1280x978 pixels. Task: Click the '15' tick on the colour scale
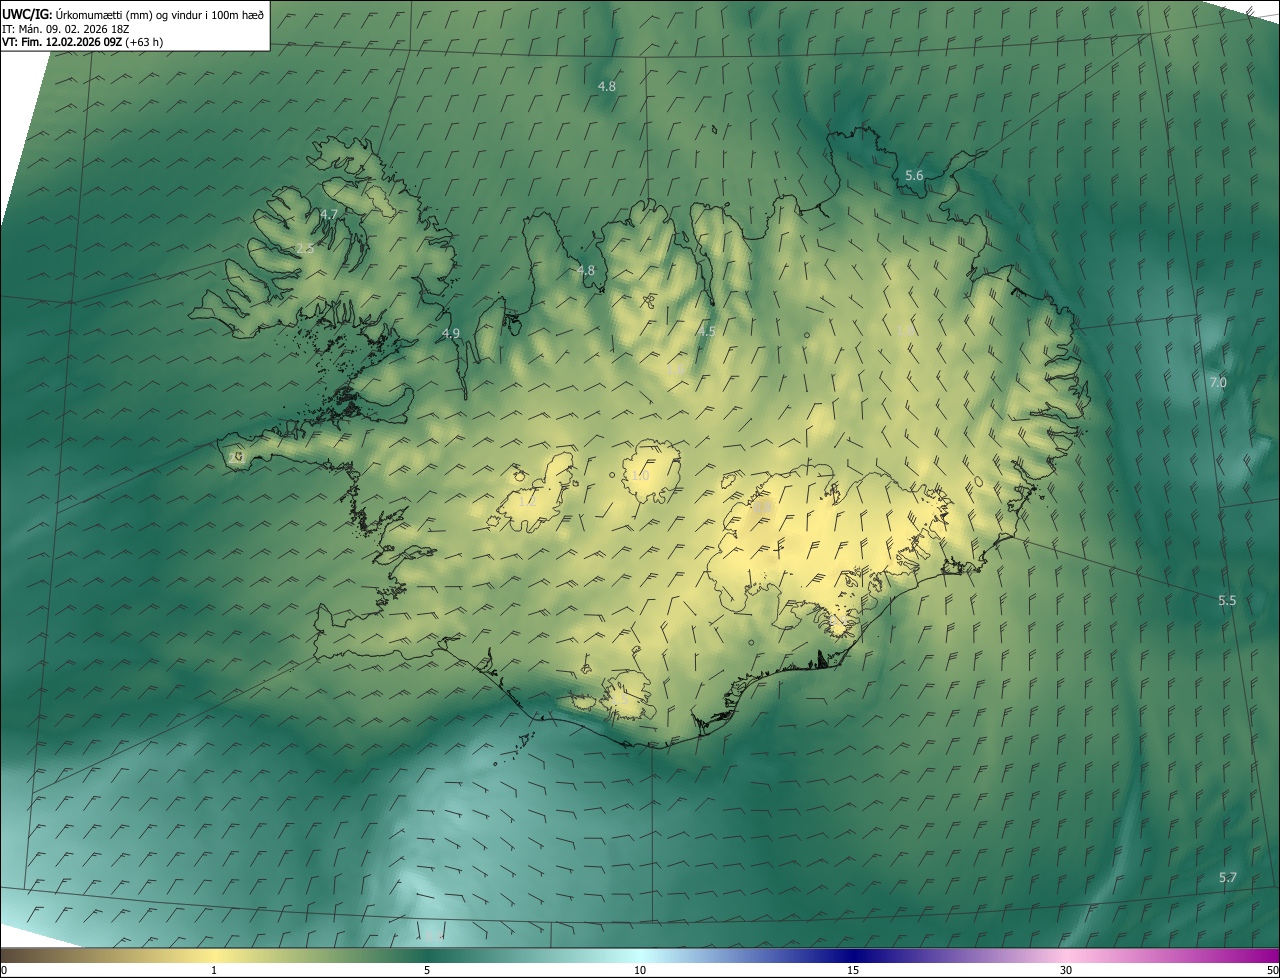tap(853, 970)
